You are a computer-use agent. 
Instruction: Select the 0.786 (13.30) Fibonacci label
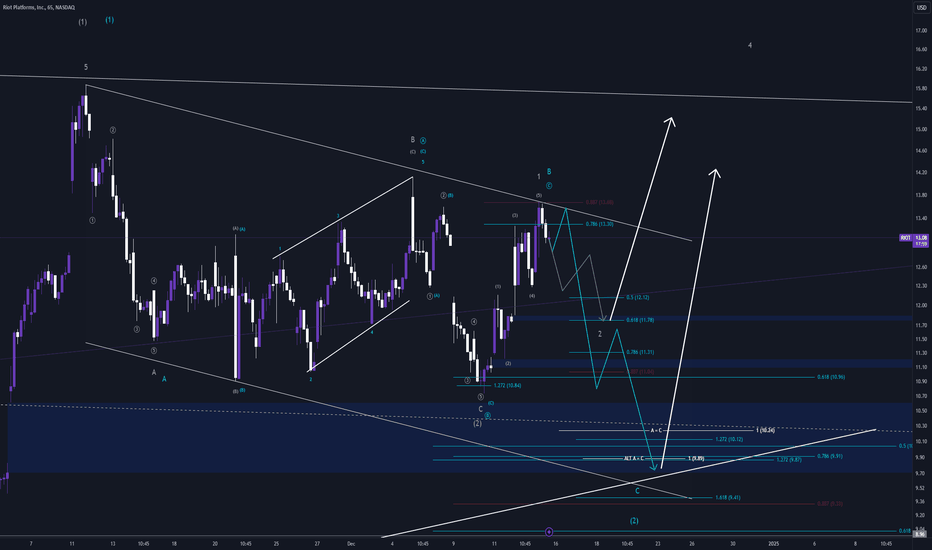point(599,224)
